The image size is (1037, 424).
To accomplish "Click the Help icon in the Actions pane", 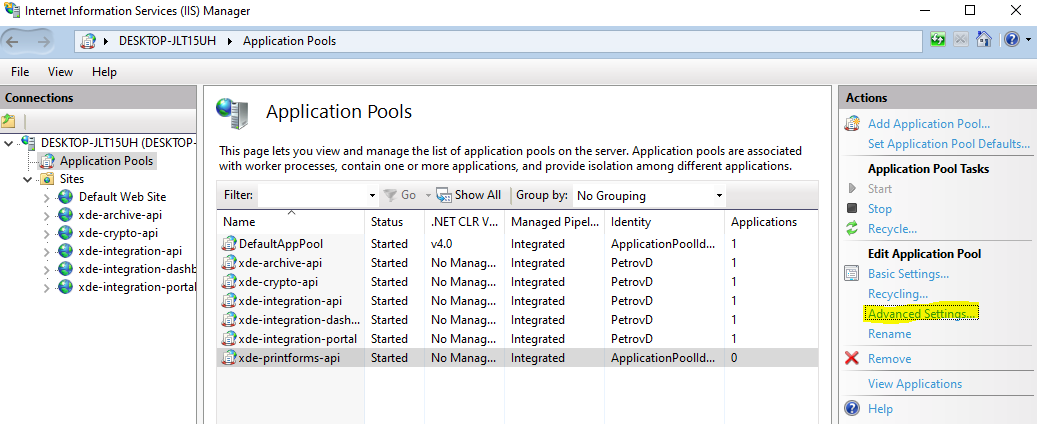I will (852, 408).
